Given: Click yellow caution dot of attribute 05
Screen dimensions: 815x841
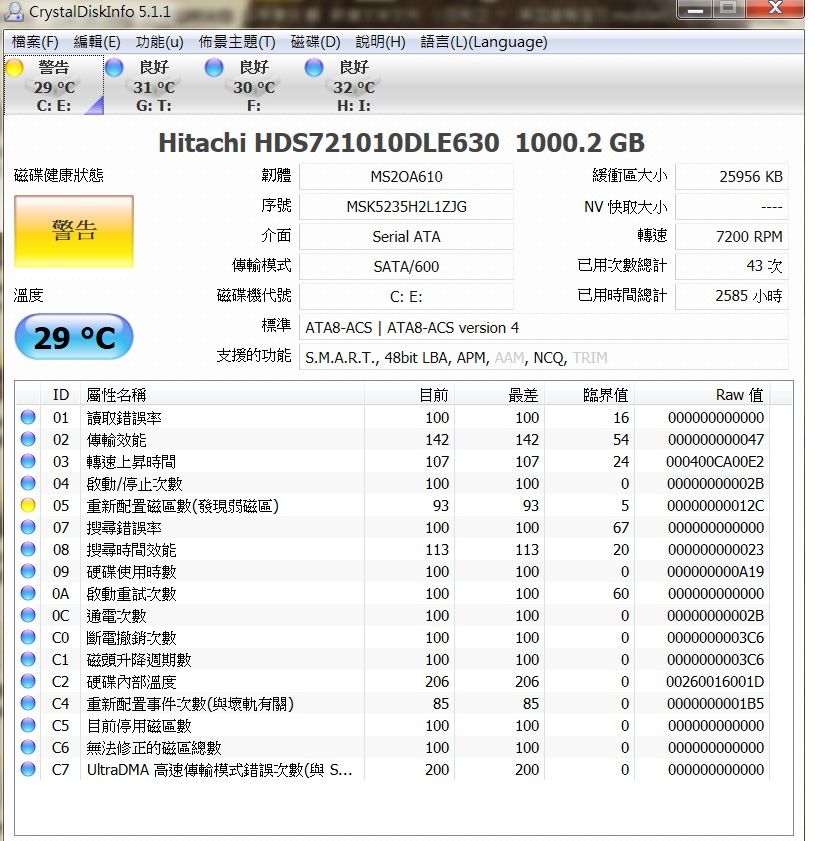Looking at the screenshot, I should click(x=28, y=505).
